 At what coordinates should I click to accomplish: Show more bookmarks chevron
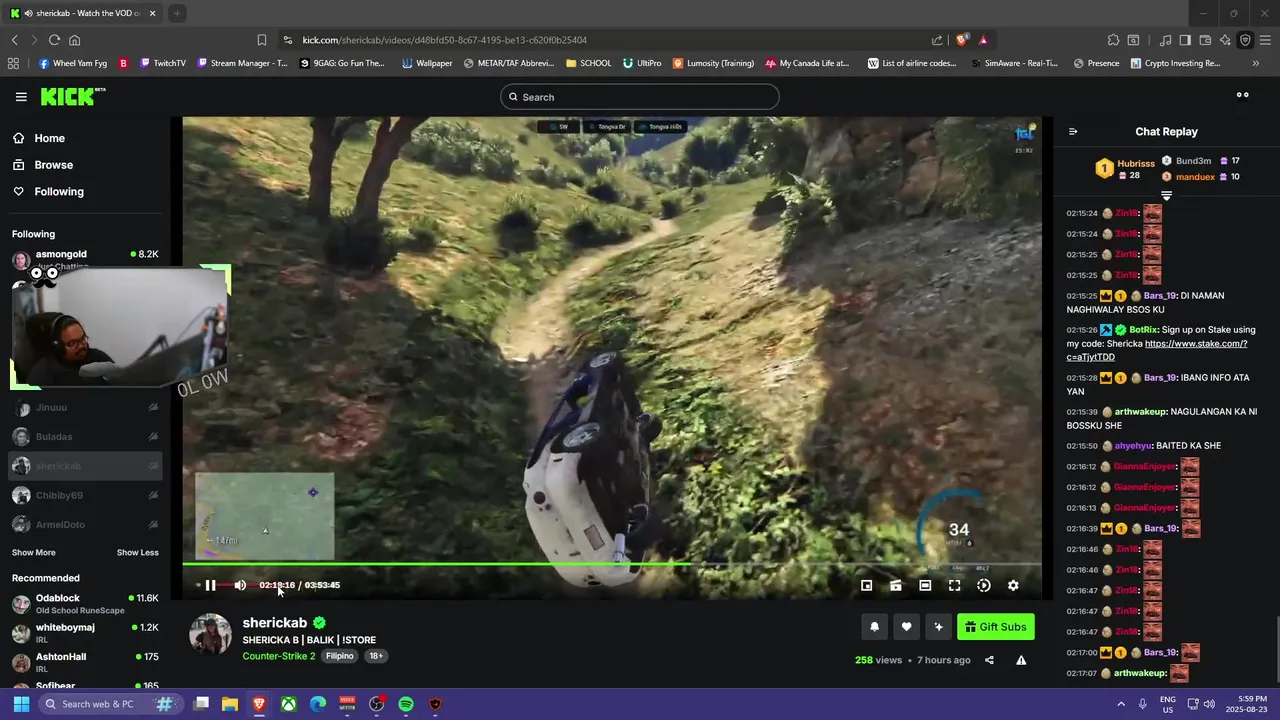(1256, 63)
